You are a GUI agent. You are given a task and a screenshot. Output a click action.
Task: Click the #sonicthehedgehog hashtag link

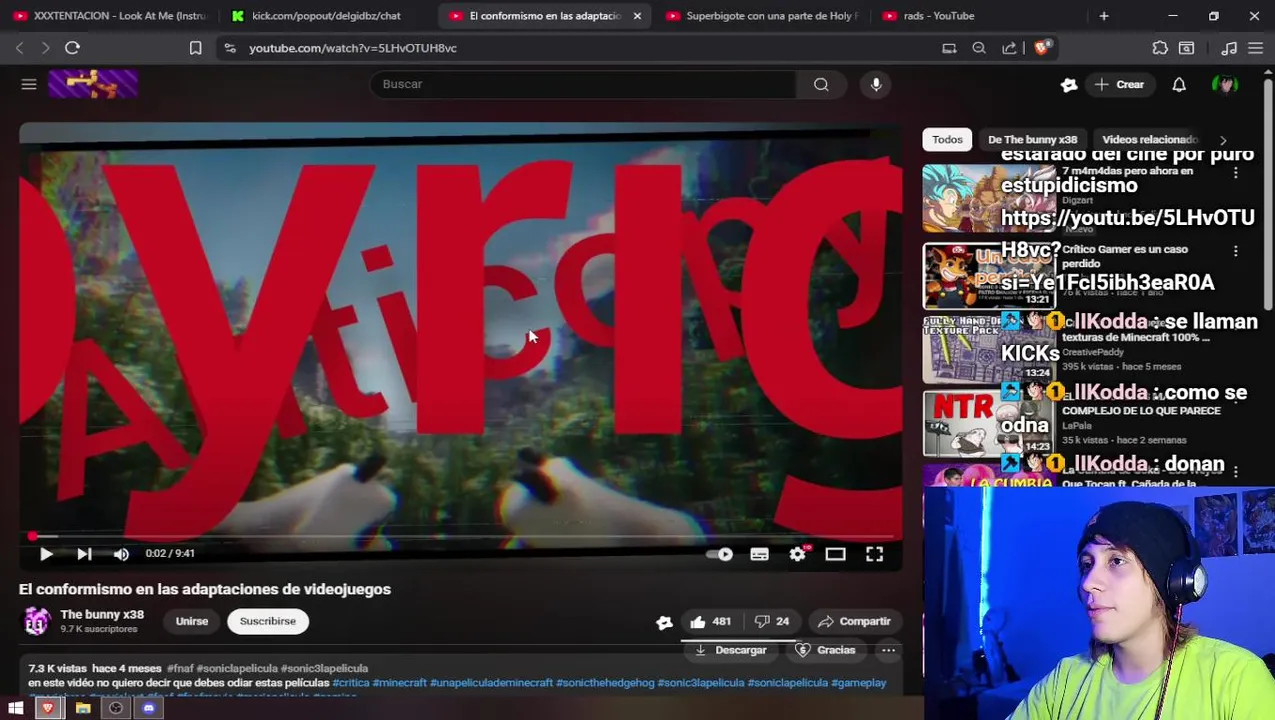tap(605, 683)
